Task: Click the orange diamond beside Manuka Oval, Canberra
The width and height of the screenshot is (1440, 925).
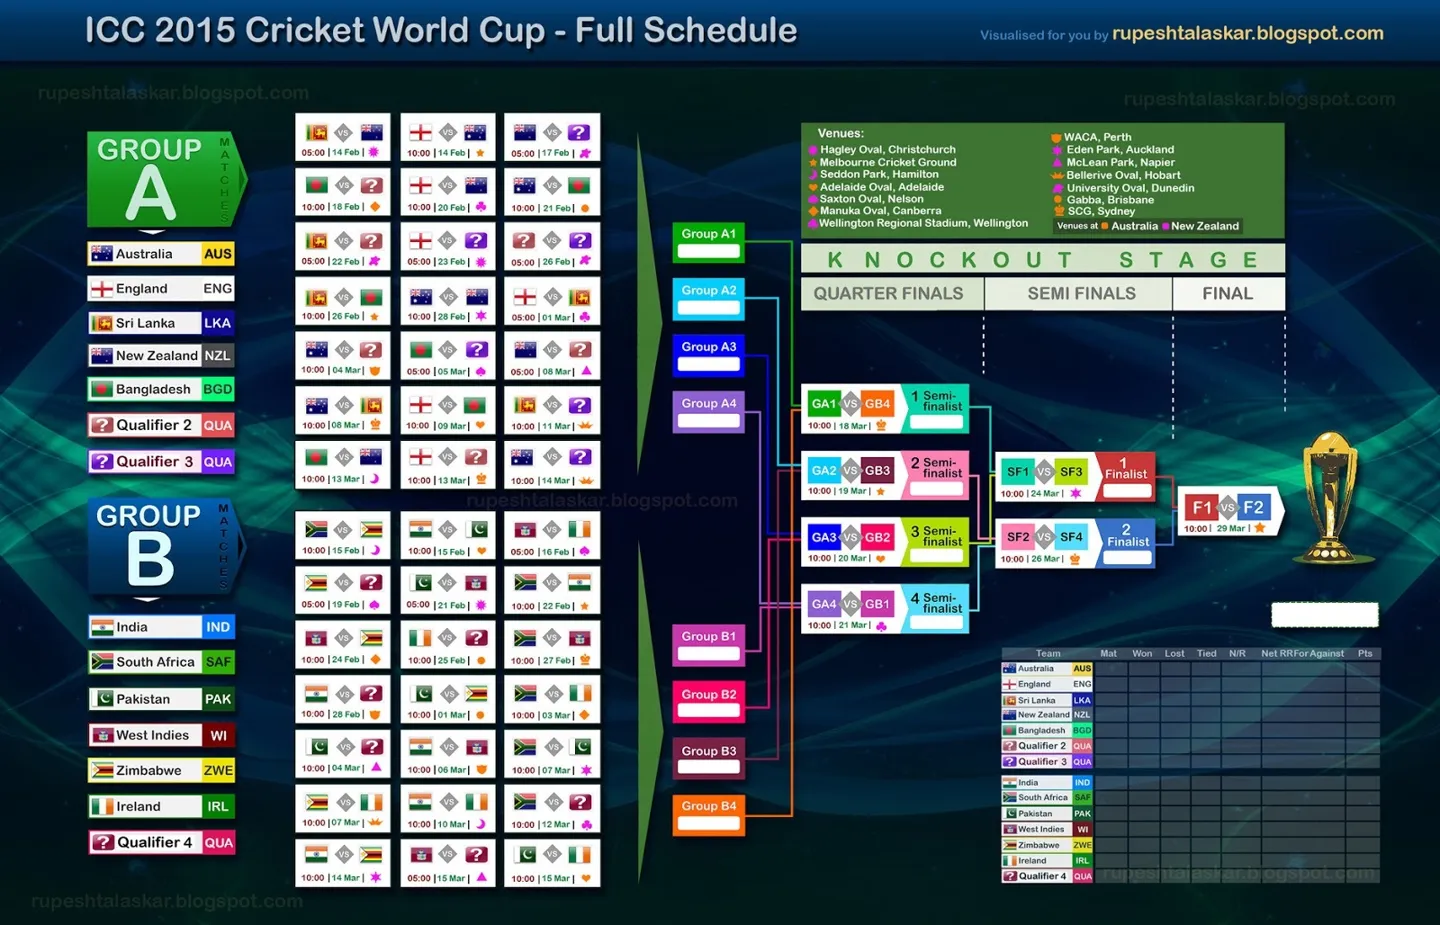Action: (813, 211)
